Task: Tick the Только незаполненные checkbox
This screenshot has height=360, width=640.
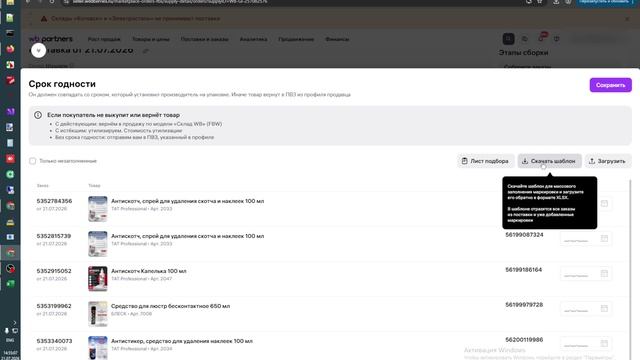Action: point(32,161)
